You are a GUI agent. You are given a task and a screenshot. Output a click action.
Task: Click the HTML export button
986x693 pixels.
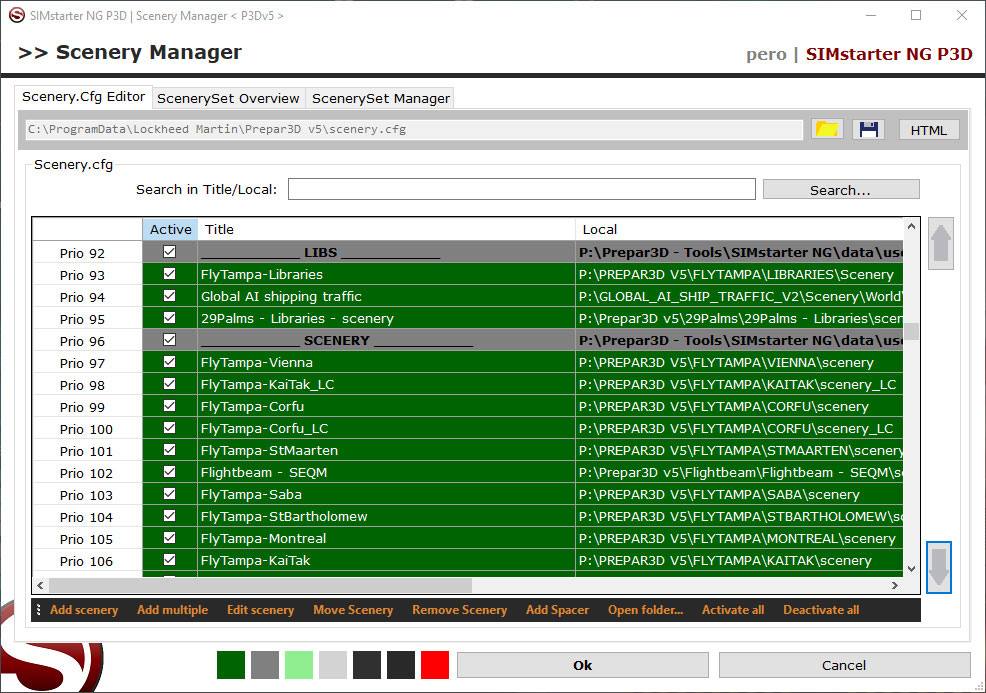coord(929,130)
